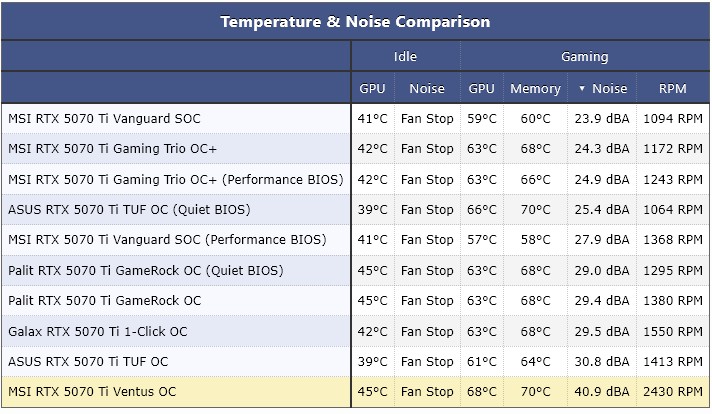Click Fan Stop cell in Ventus OC row

[427, 392]
